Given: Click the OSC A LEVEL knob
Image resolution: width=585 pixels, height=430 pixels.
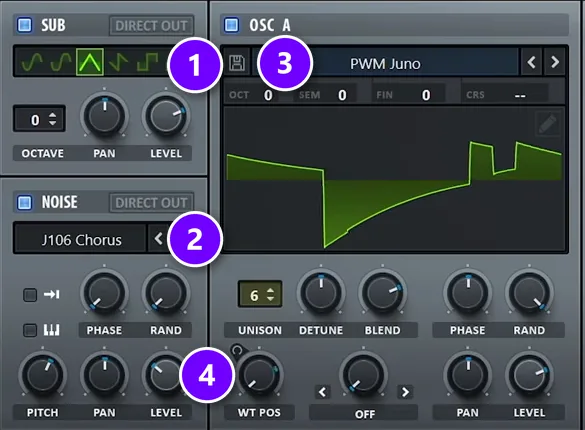Looking at the screenshot, I should tap(529, 375).
